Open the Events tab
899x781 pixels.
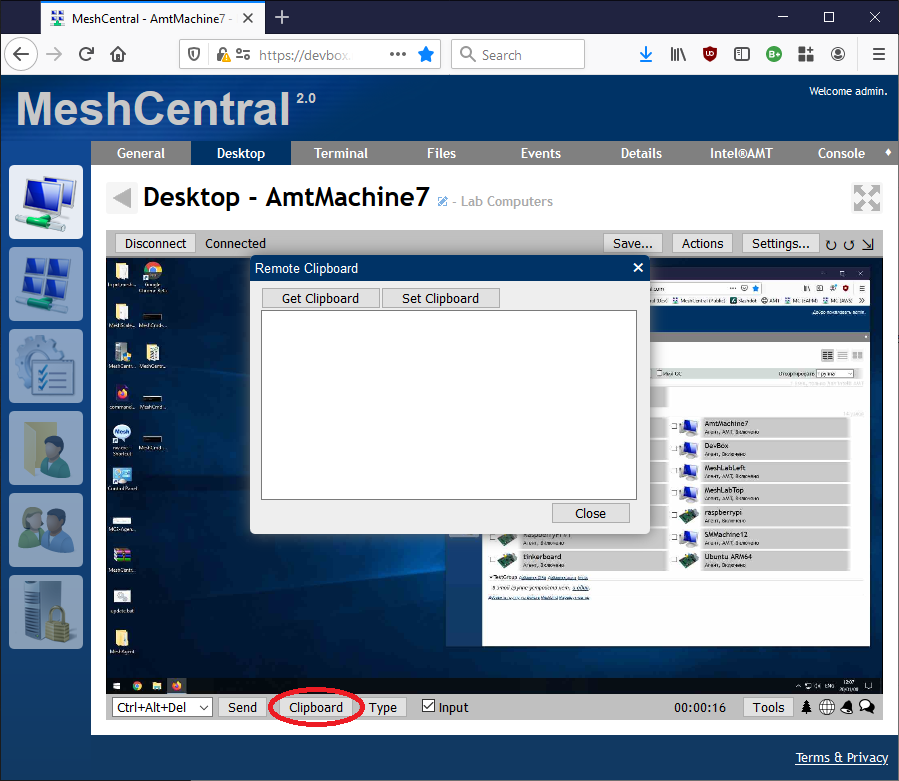tap(541, 153)
